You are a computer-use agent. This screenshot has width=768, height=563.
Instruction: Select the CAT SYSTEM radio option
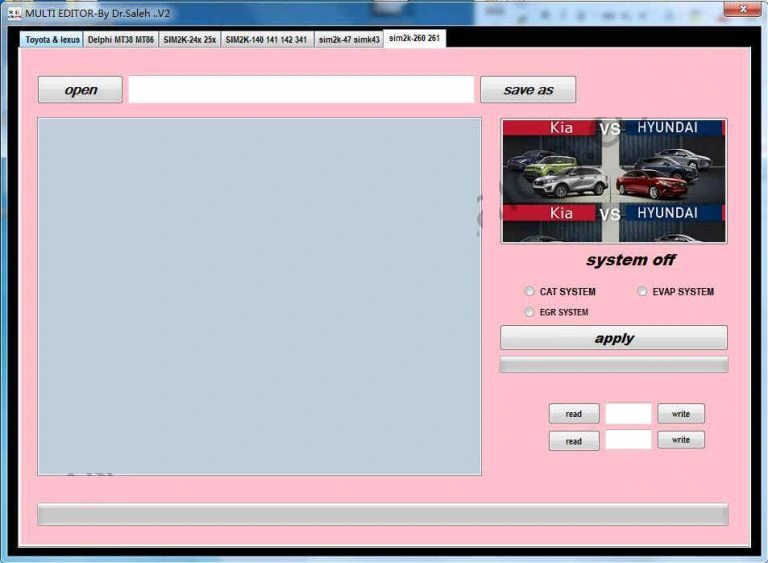[530, 292]
